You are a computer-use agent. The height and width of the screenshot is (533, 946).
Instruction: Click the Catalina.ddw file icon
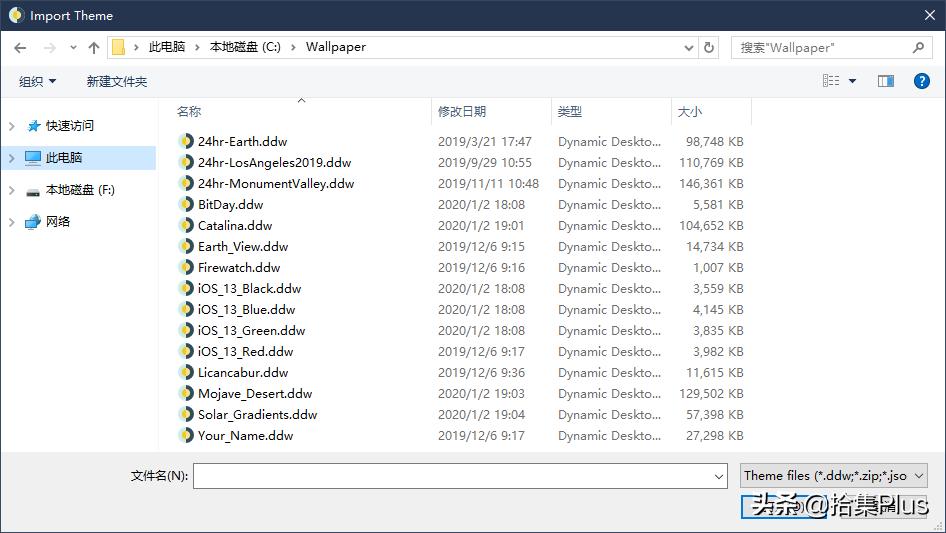tap(186, 225)
